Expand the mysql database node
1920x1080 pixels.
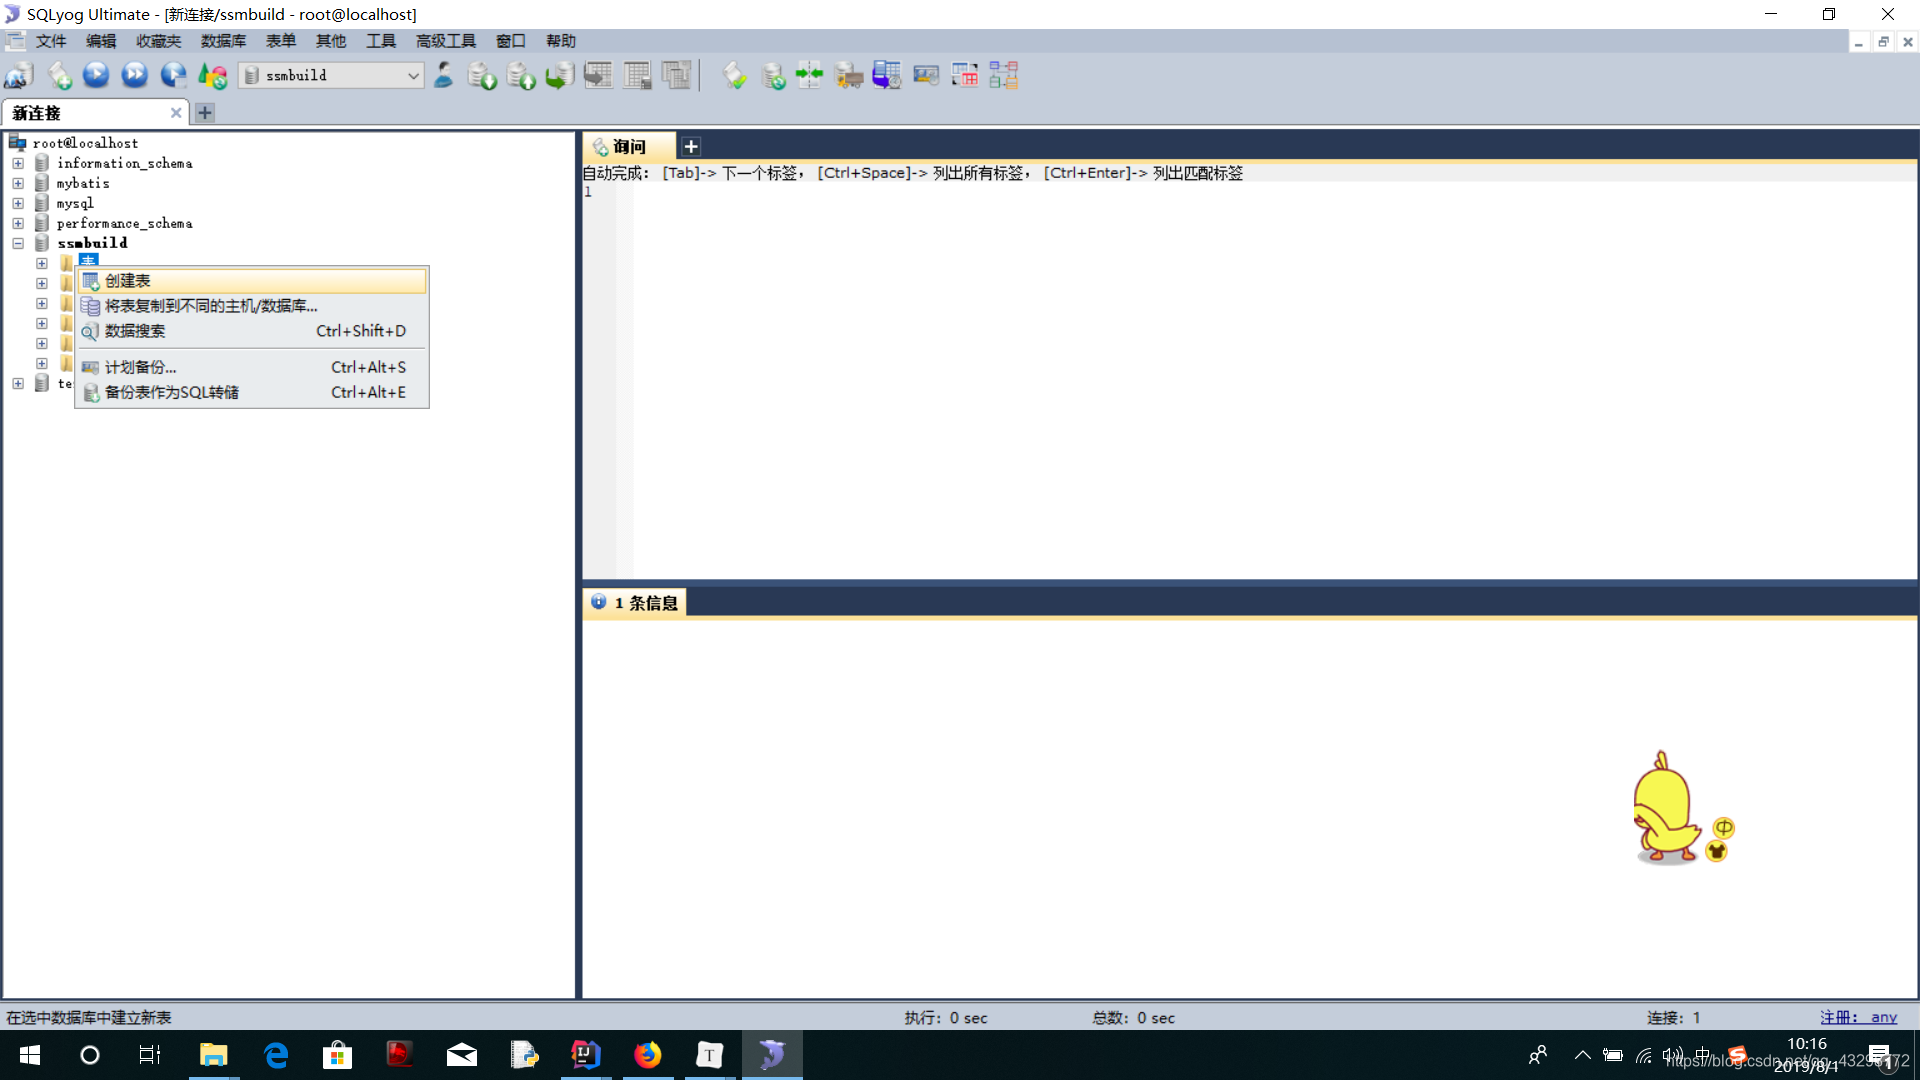pyautogui.click(x=17, y=202)
